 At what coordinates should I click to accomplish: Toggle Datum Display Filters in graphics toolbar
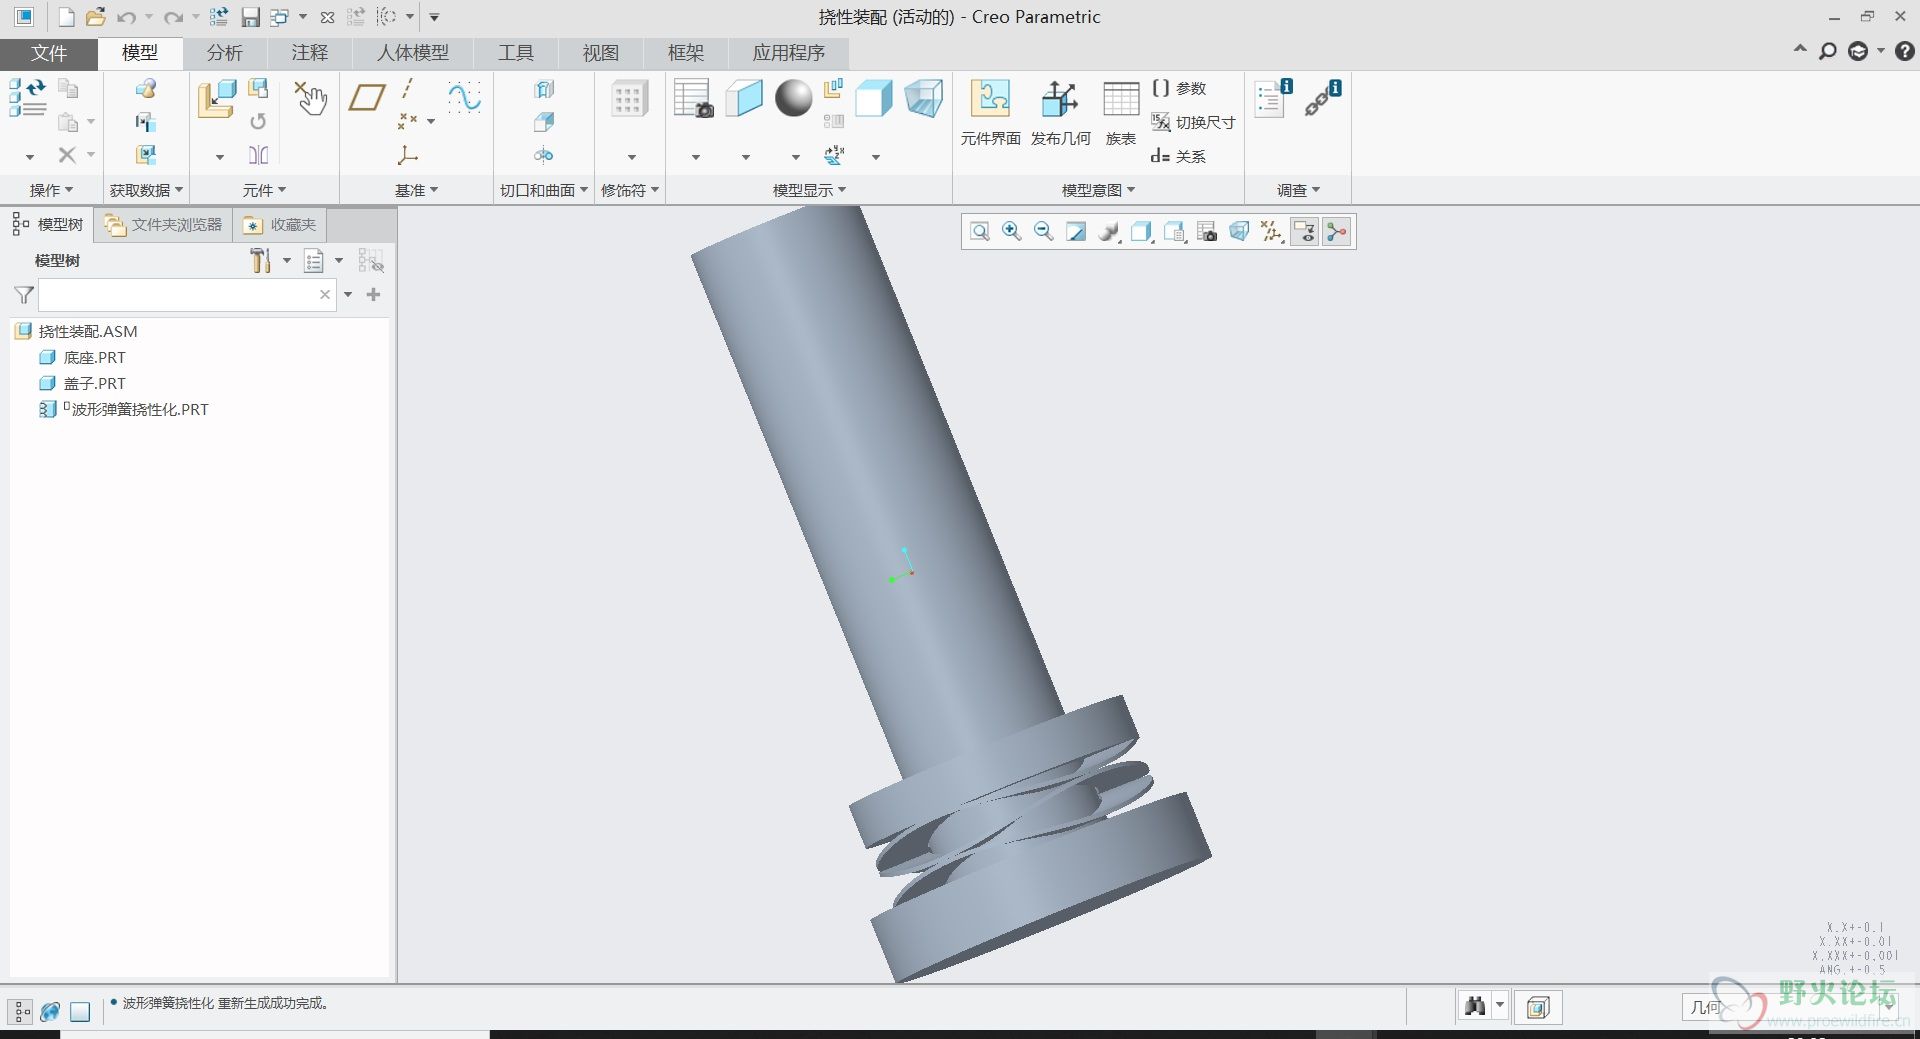point(1272,232)
